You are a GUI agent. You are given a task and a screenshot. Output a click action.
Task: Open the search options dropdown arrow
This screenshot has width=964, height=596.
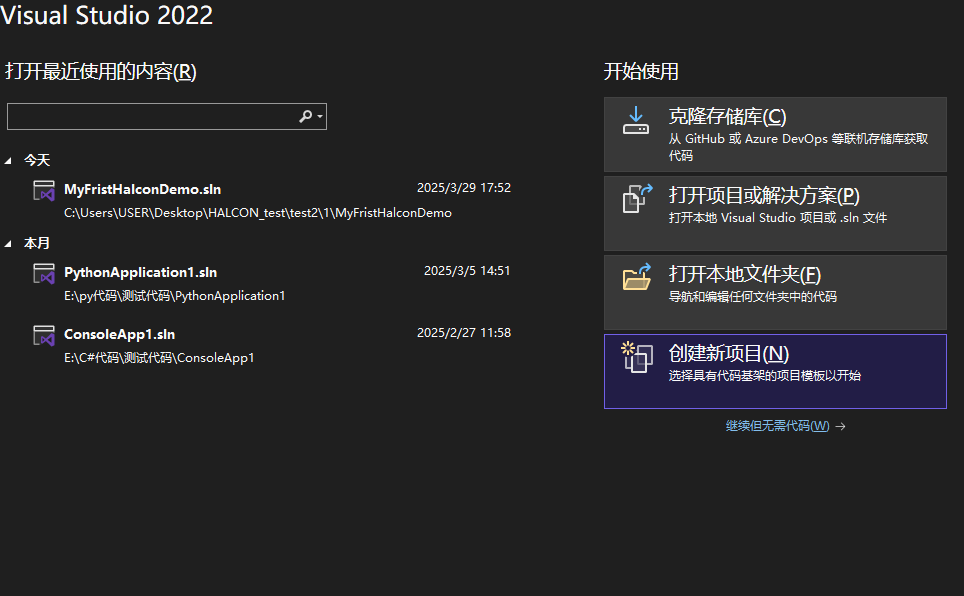point(320,117)
